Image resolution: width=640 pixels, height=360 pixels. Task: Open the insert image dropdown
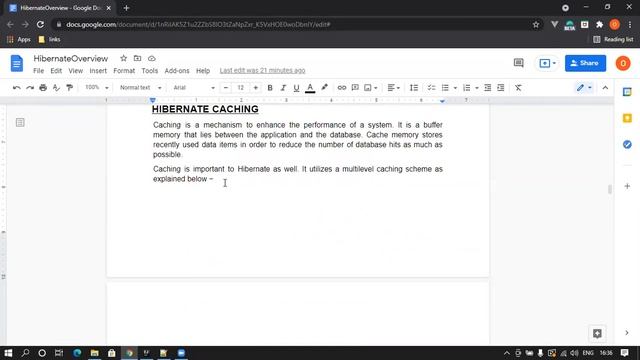(x=371, y=88)
